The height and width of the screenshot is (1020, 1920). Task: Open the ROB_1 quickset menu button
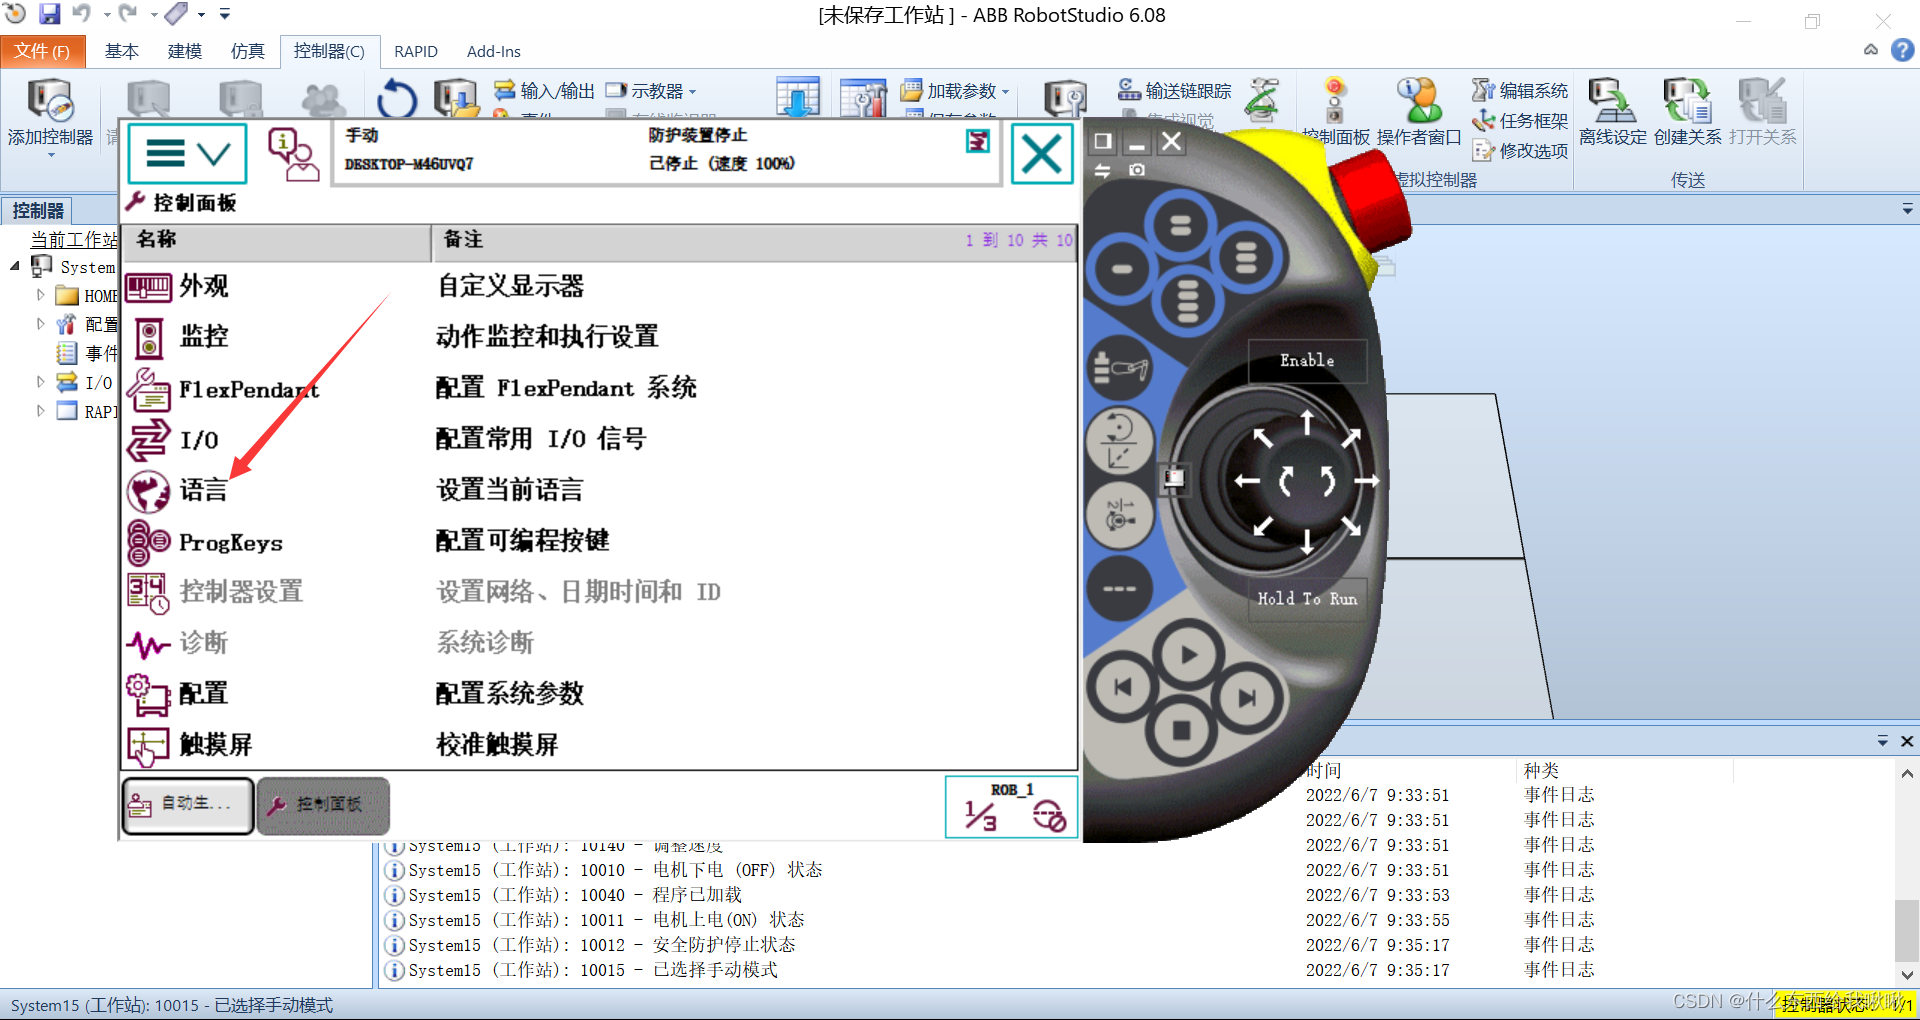pos(1011,807)
